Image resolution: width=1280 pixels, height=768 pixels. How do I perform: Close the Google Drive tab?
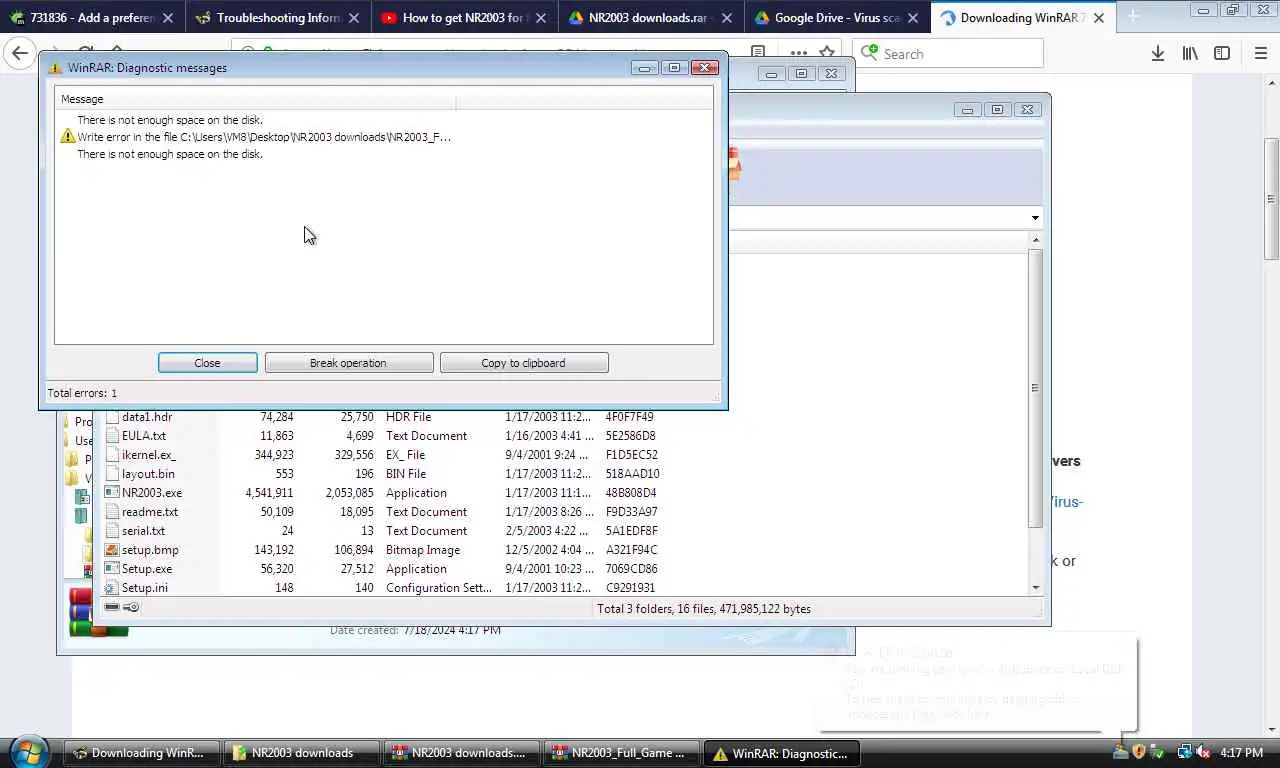coord(913,18)
